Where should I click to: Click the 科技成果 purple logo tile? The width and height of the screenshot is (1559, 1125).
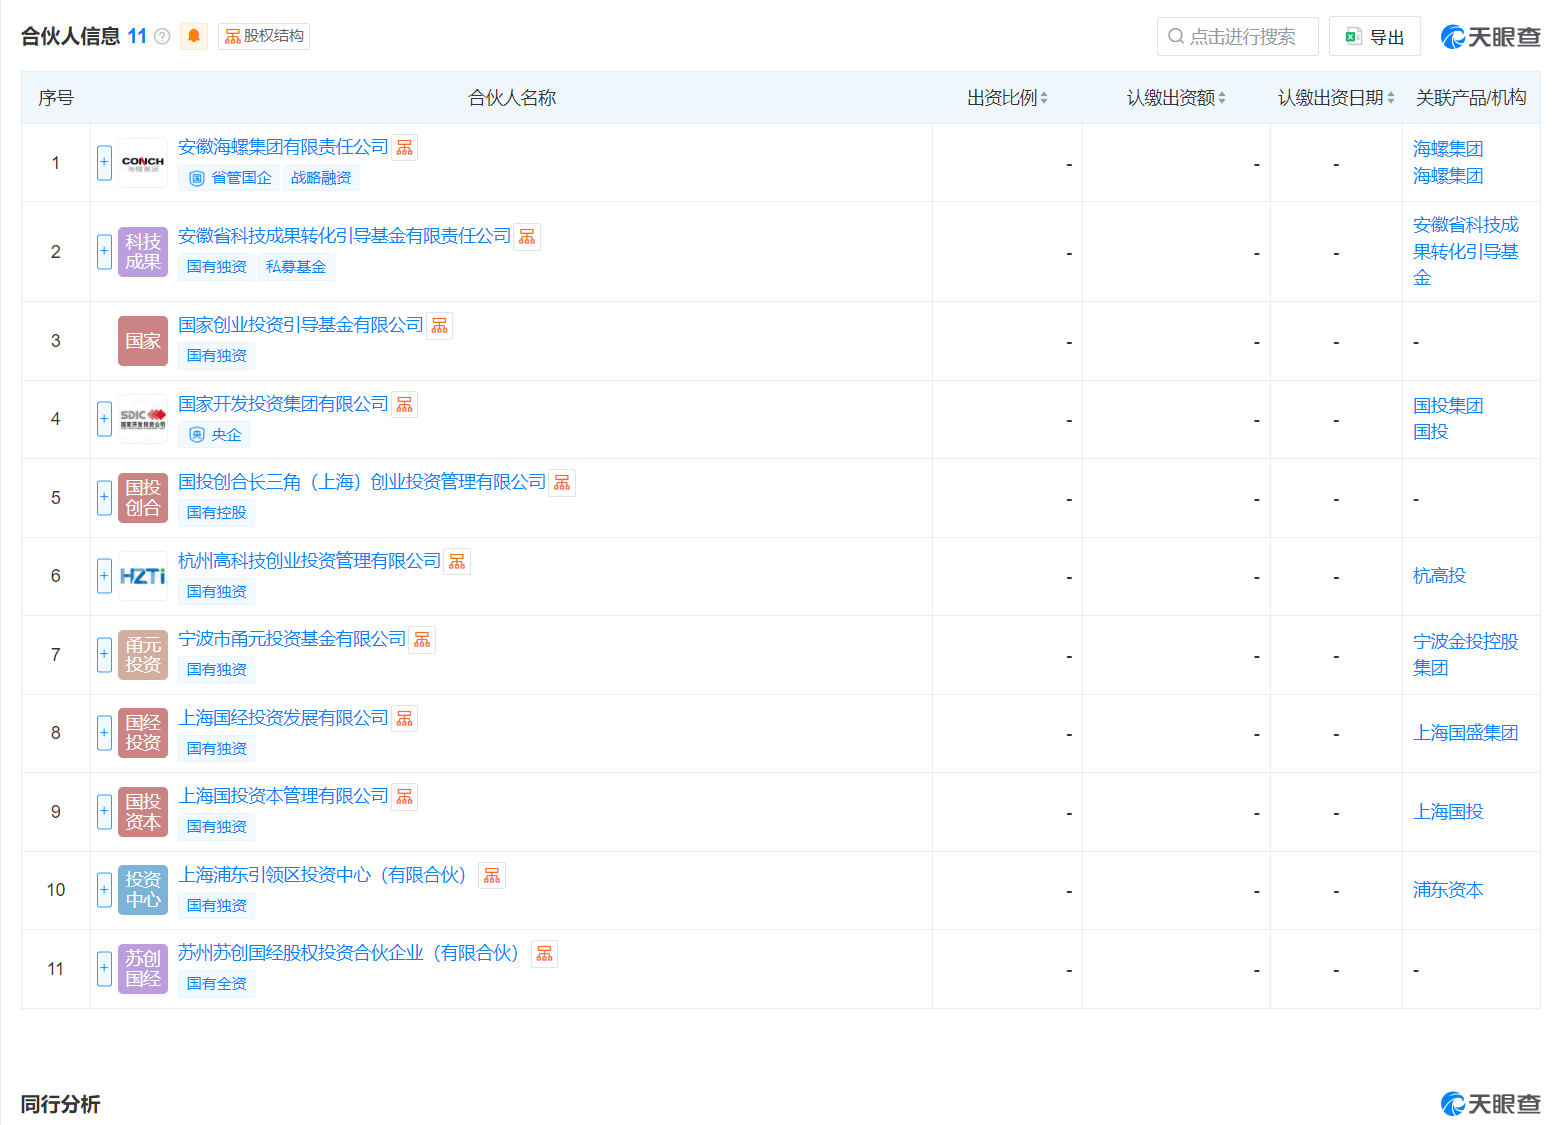[x=143, y=251]
